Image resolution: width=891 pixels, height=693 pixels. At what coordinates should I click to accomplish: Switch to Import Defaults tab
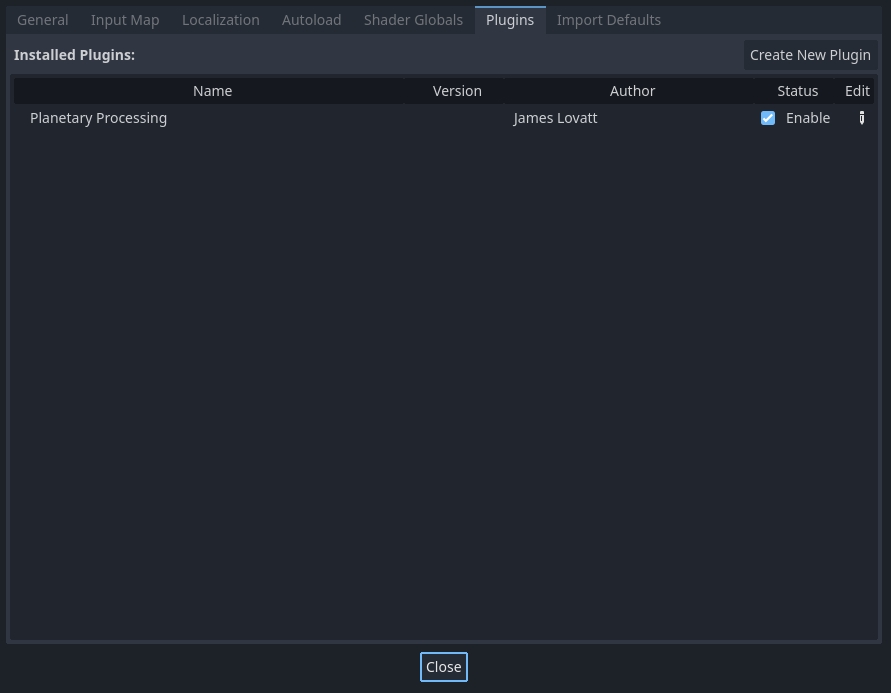pos(609,20)
